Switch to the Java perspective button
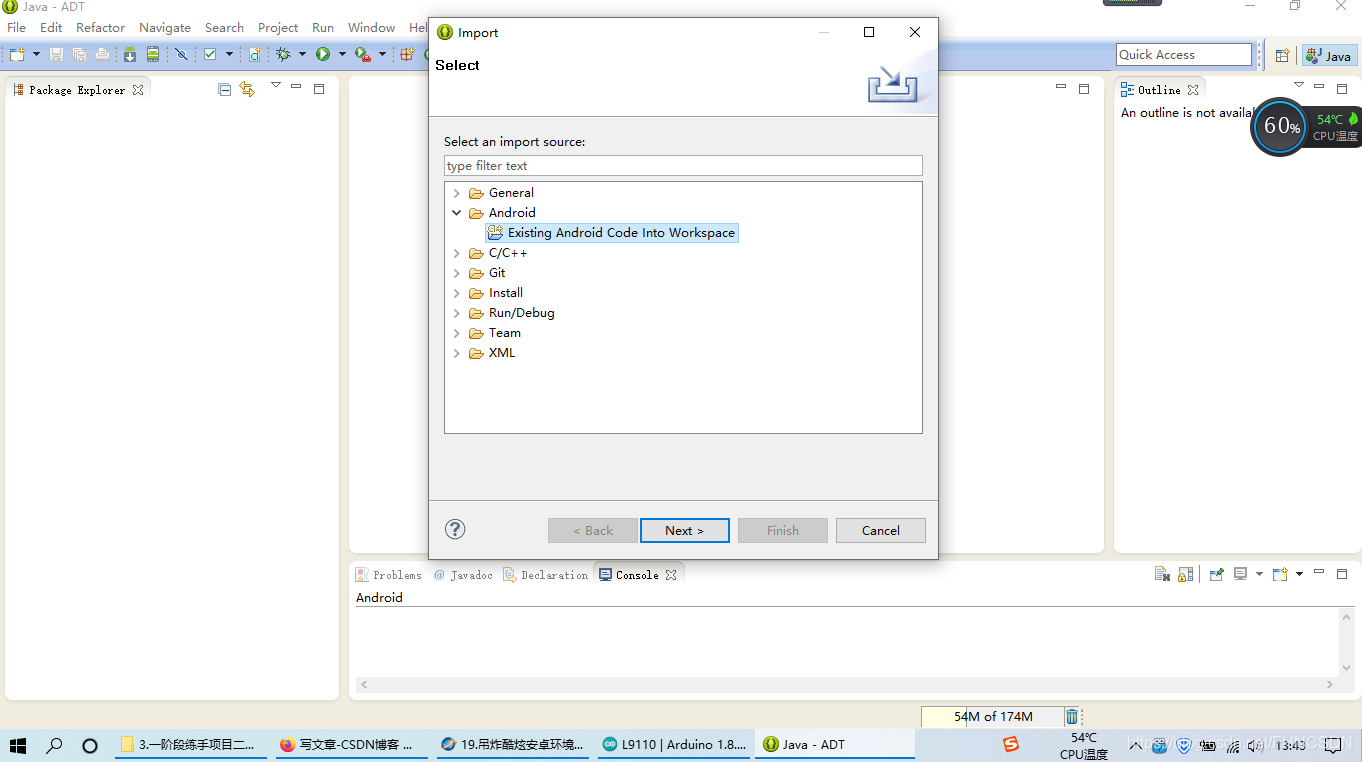Viewport: 1362px width, 762px height. (1329, 56)
